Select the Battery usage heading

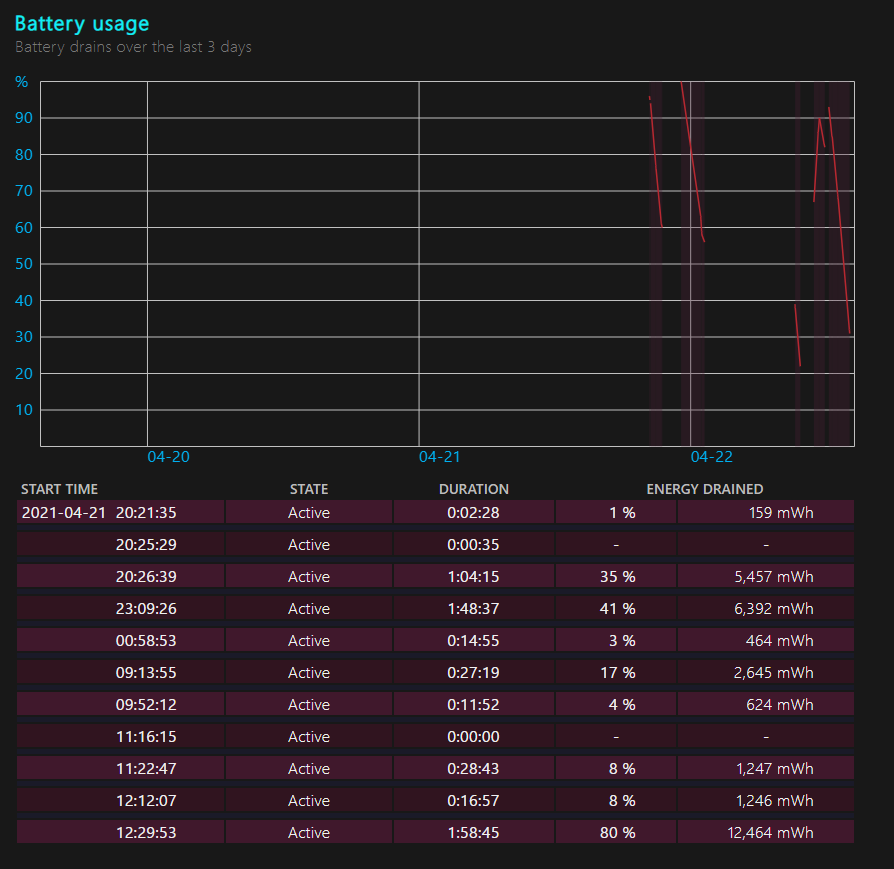coord(82,24)
